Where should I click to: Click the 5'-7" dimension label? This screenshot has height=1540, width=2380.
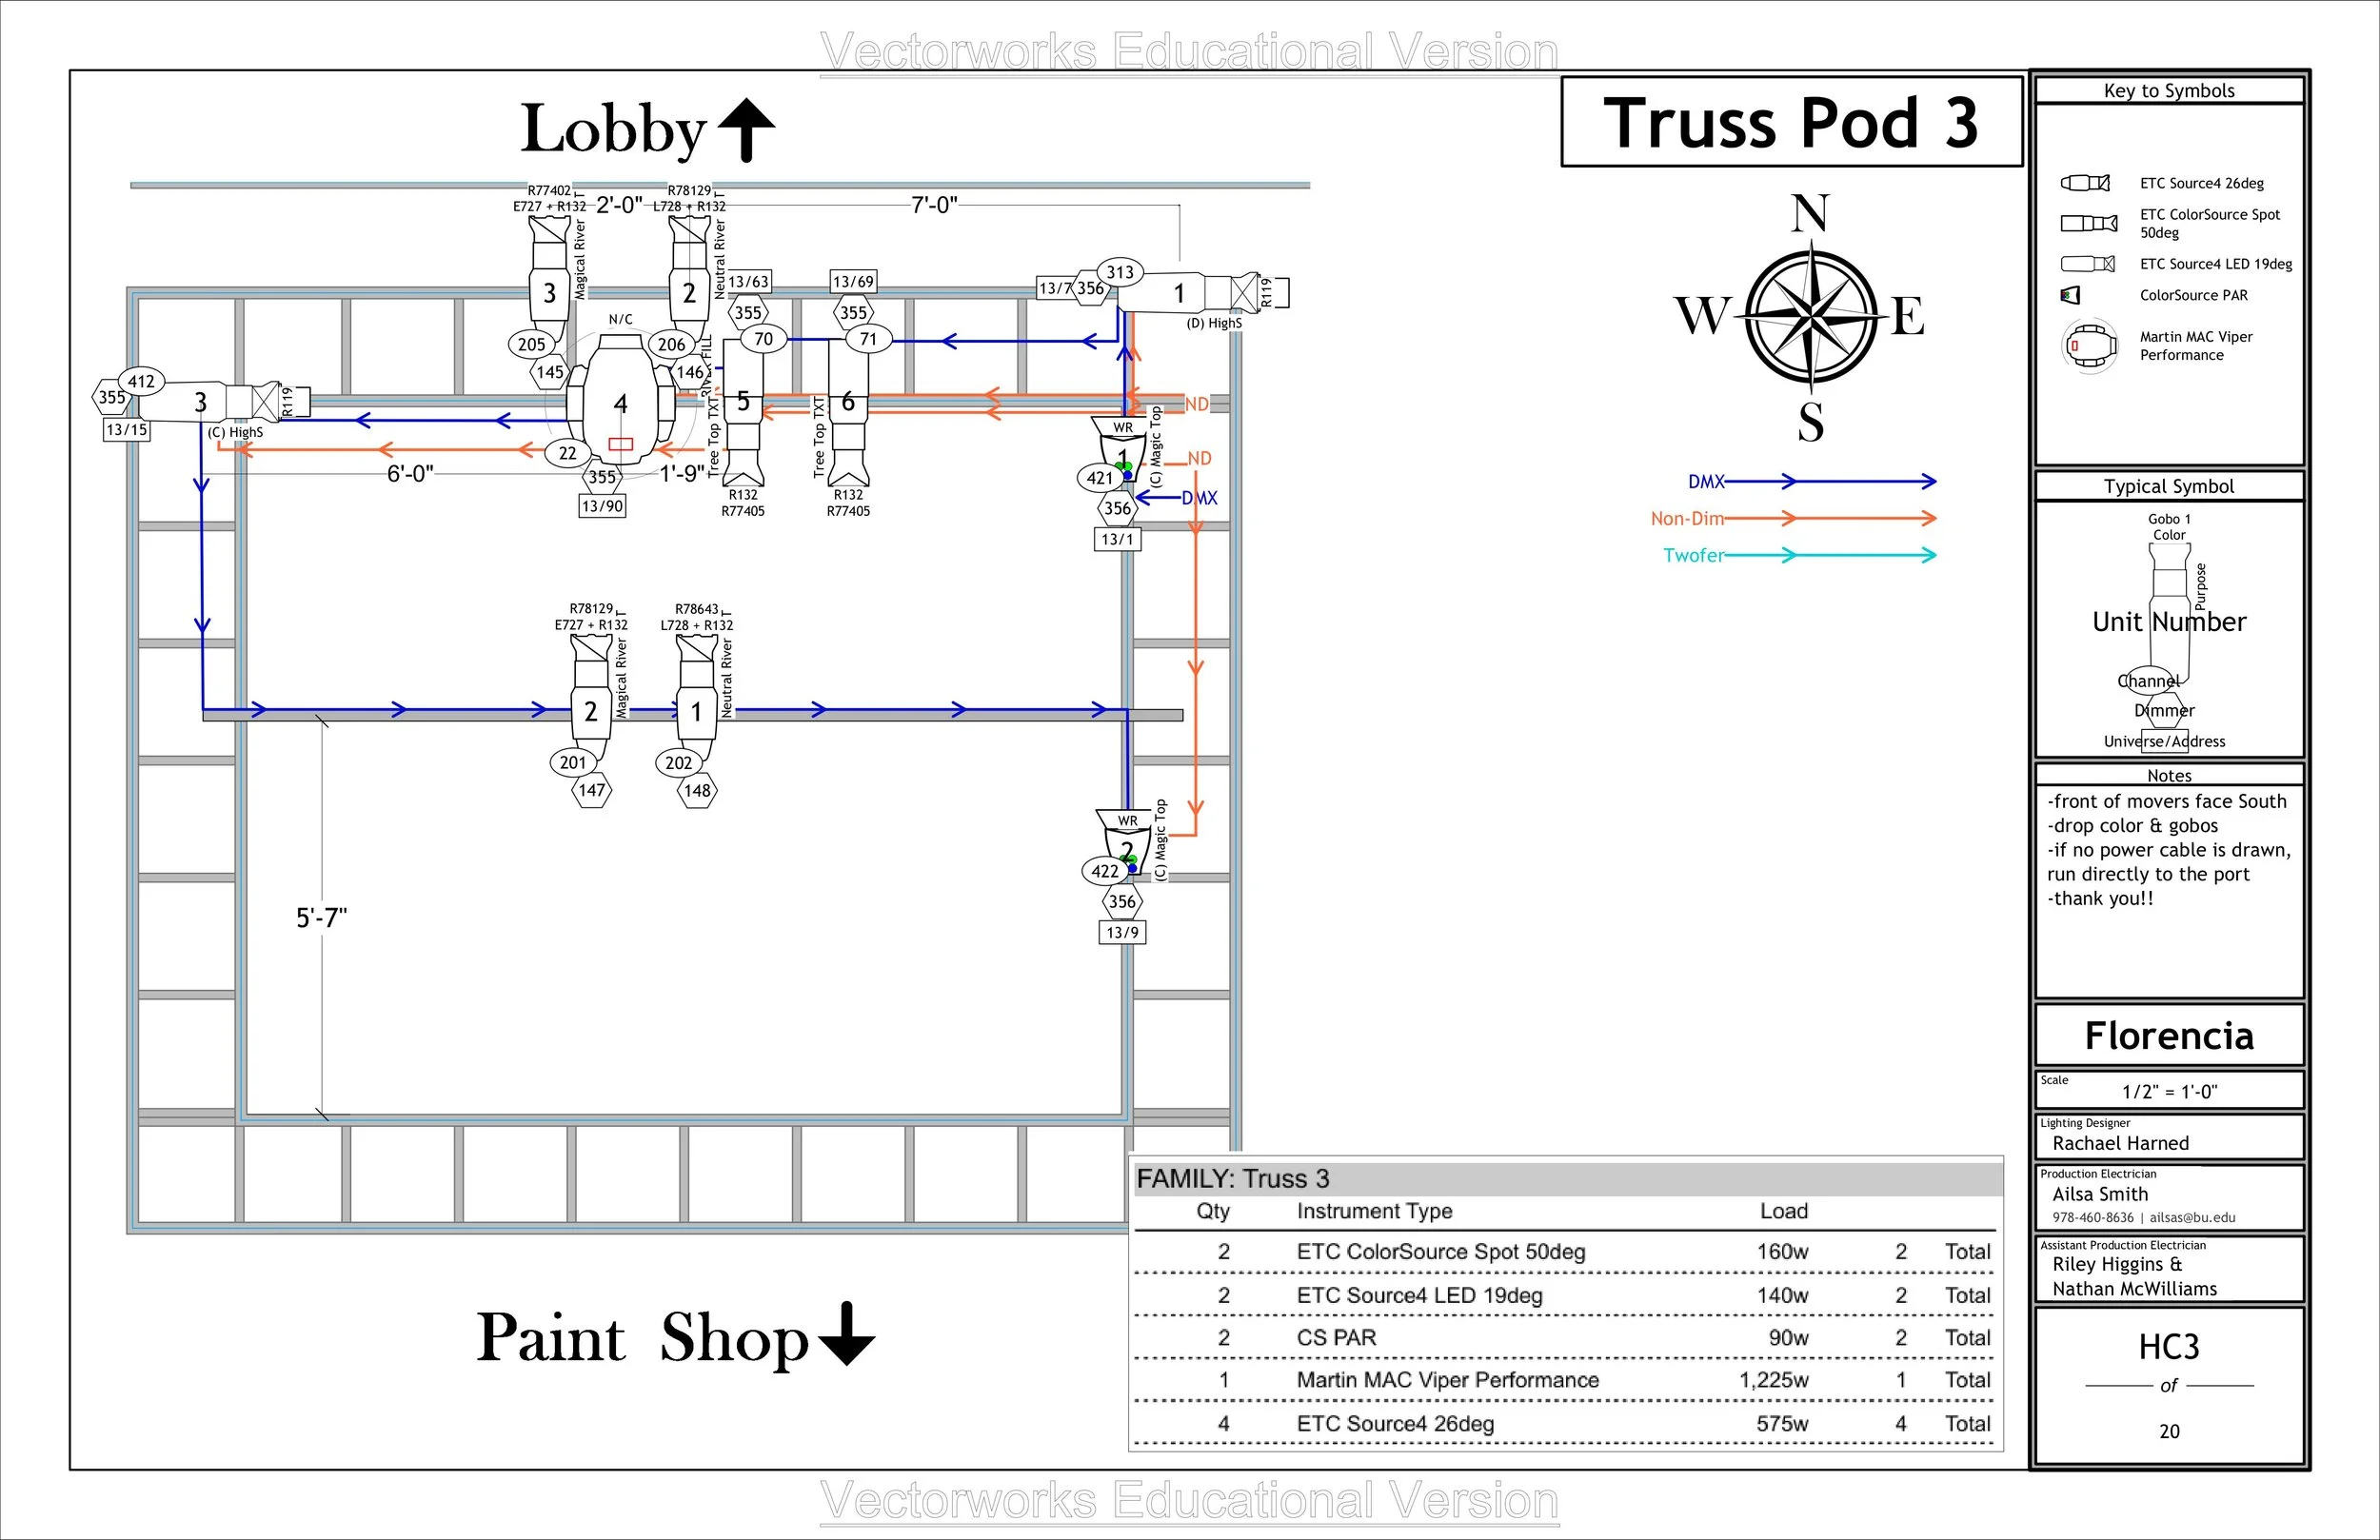click(x=321, y=918)
